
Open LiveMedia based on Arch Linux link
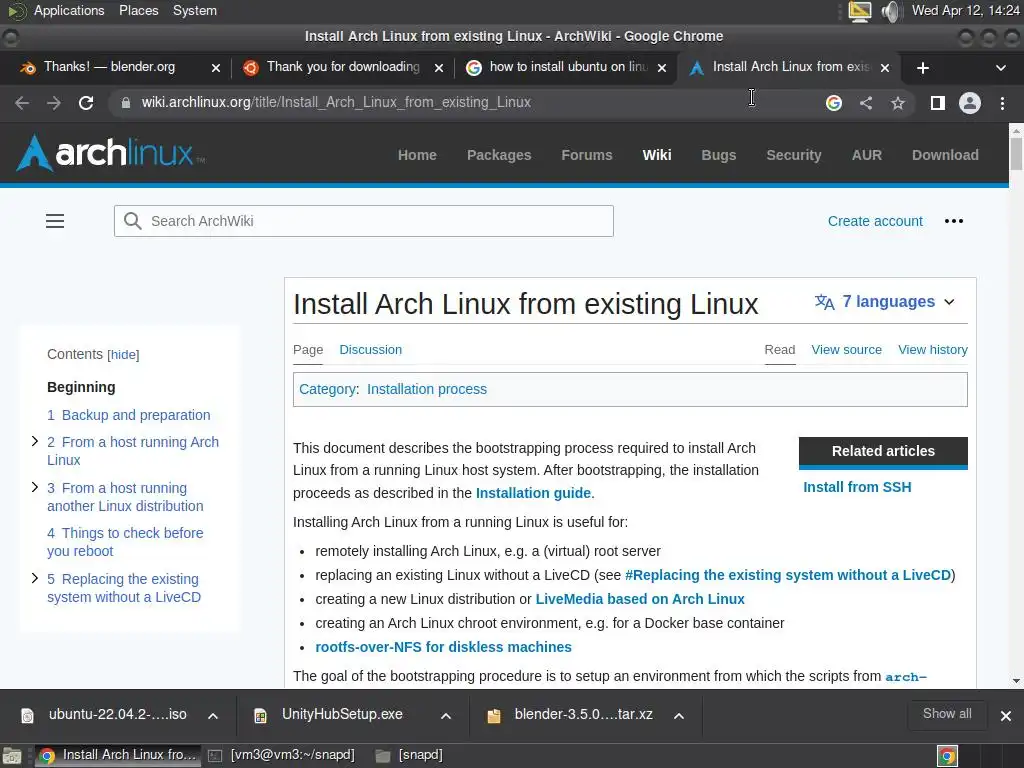639,600
